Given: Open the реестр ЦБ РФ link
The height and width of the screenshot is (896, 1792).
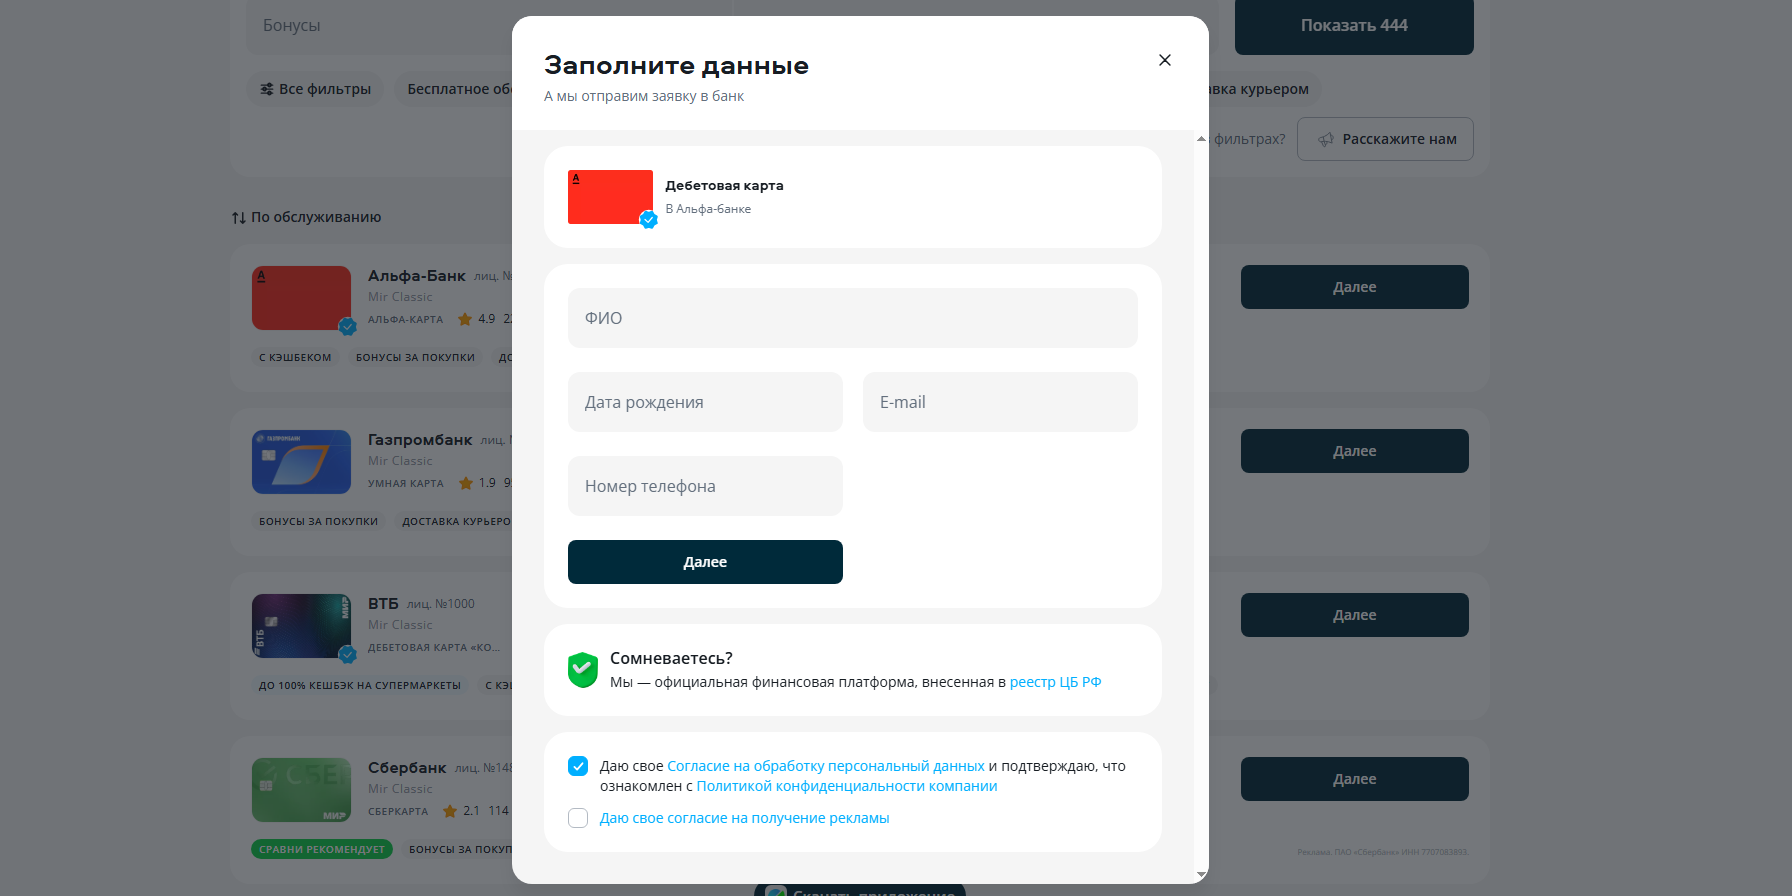Looking at the screenshot, I should tap(1055, 682).
